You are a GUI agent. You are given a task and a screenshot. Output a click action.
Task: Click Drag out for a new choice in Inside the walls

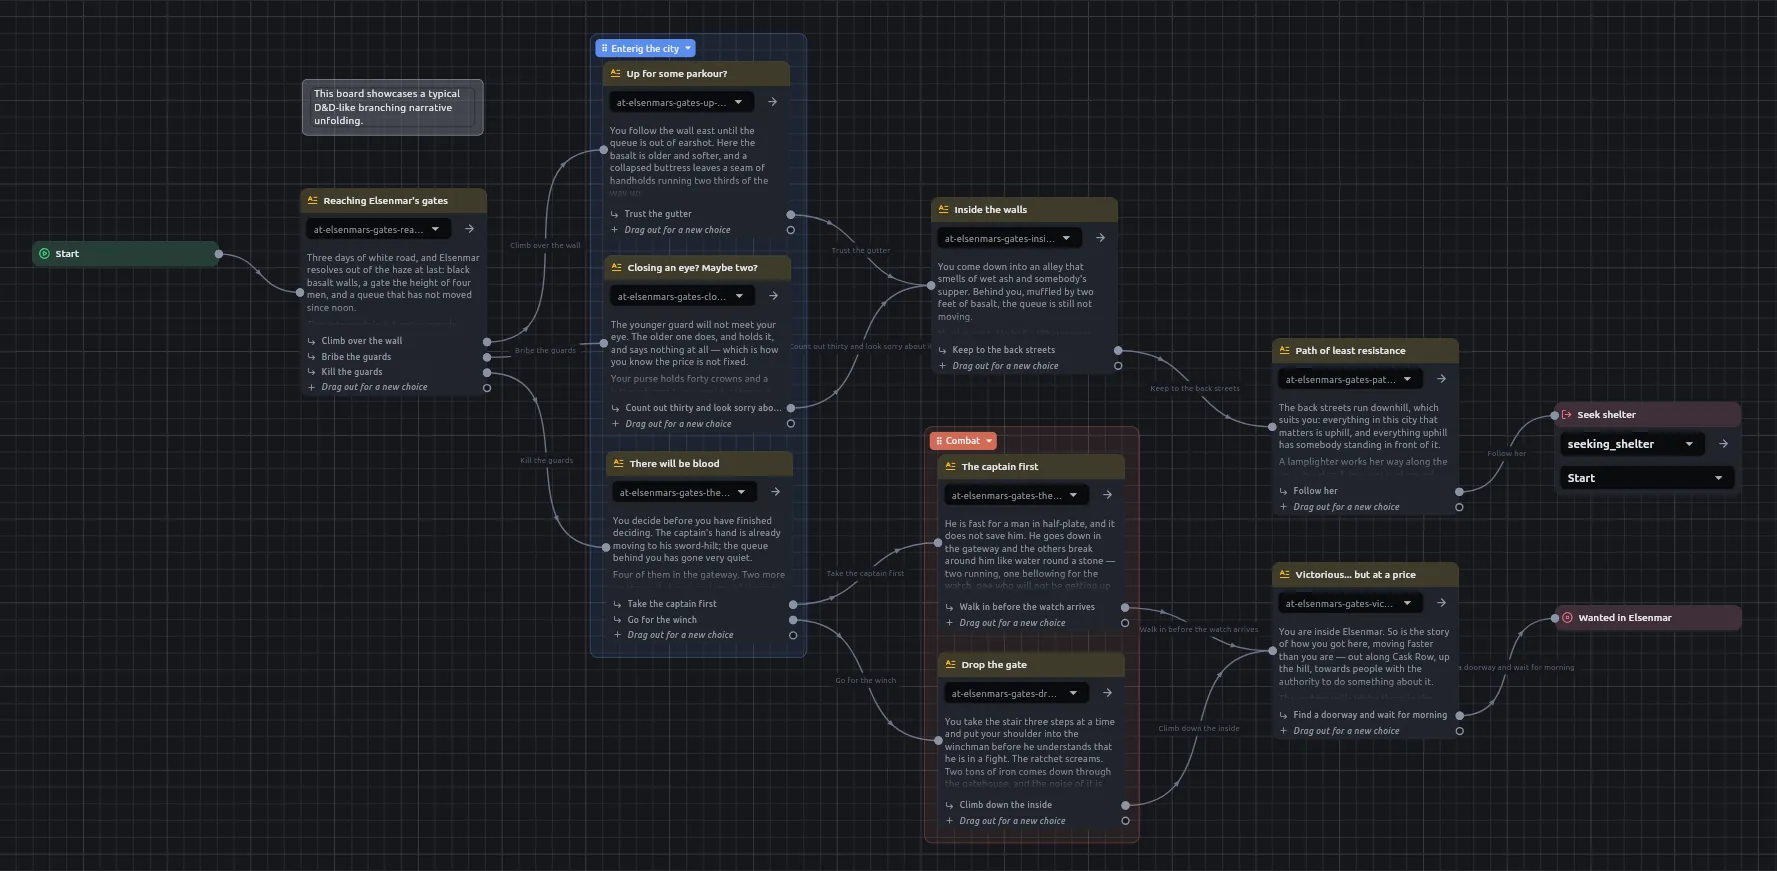click(1005, 366)
